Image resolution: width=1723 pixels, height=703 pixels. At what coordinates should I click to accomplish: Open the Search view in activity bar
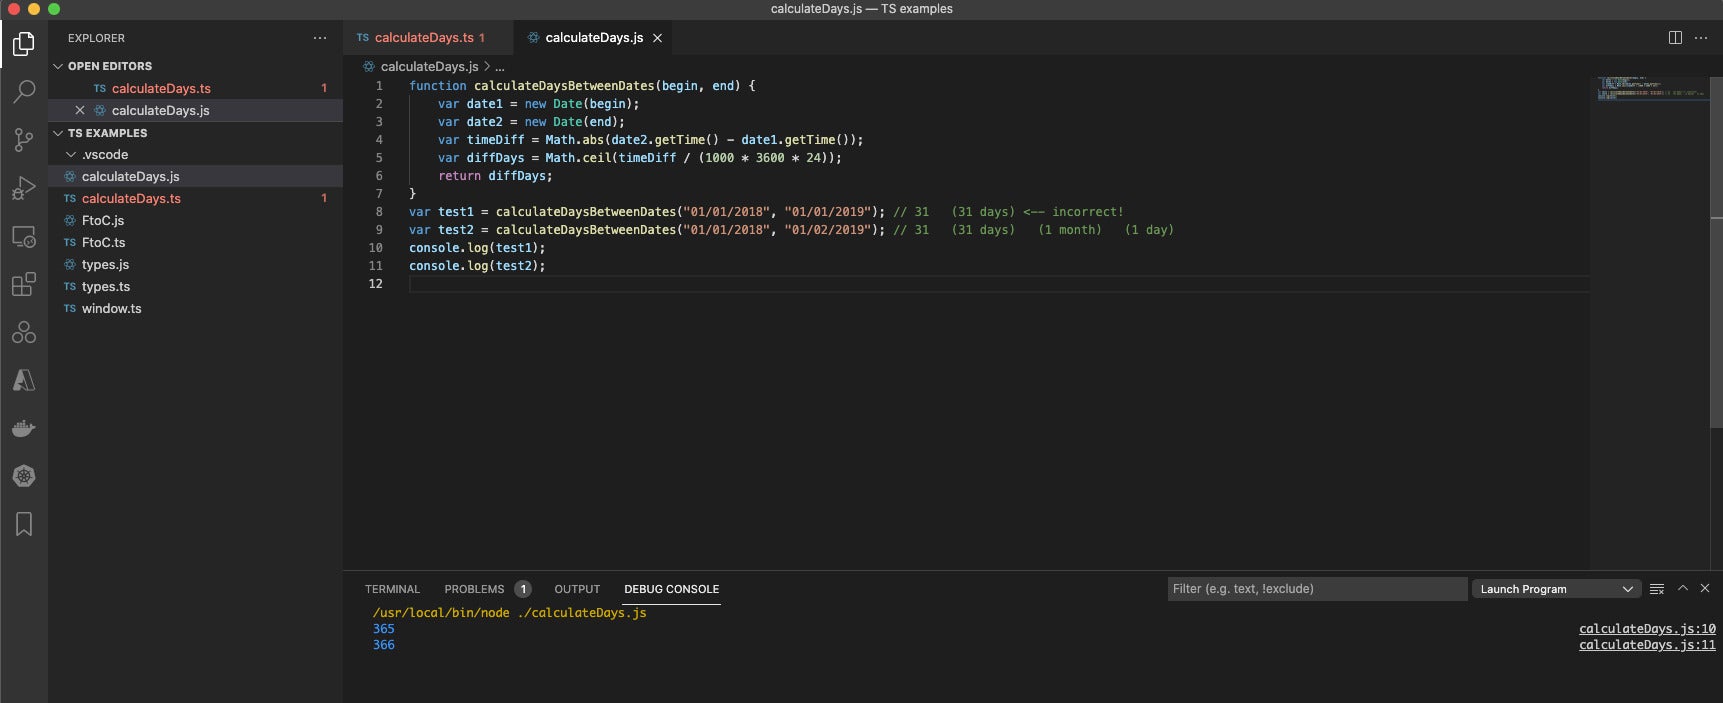click(24, 92)
